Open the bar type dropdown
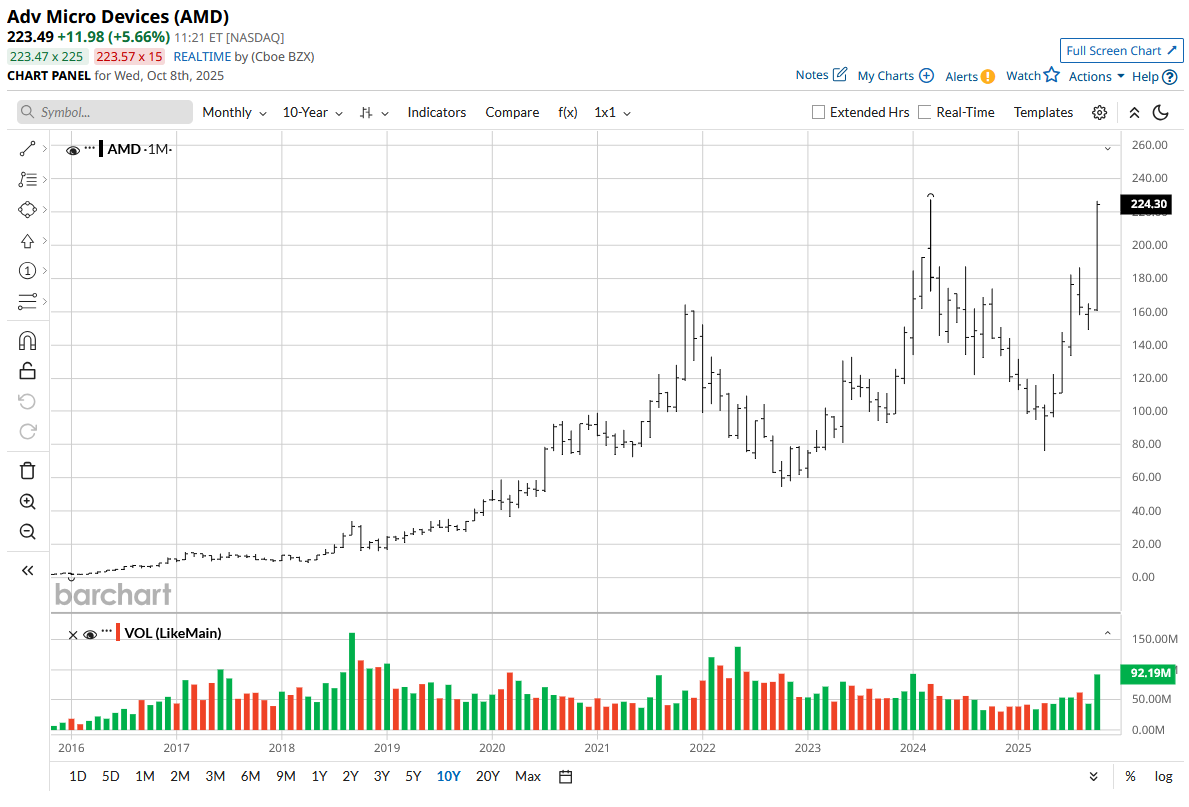This screenshot has height=807, width=1189. 375,112
